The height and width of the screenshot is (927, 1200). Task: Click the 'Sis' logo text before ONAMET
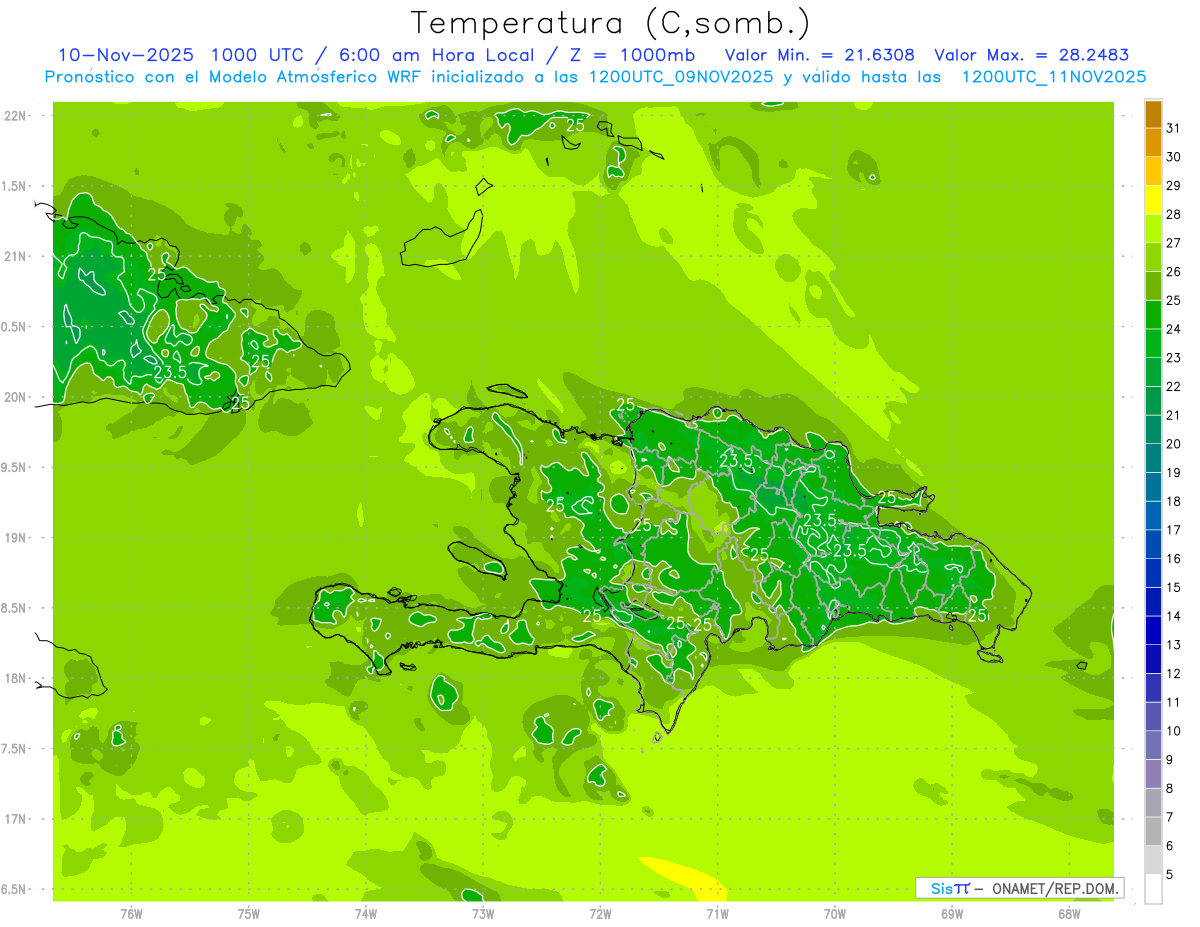click(x=942, y=888)
